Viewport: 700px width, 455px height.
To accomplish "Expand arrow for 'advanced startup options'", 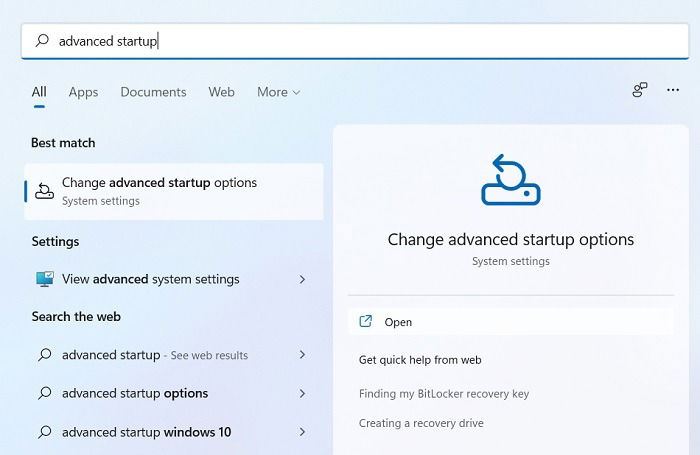I will (302, 393).
